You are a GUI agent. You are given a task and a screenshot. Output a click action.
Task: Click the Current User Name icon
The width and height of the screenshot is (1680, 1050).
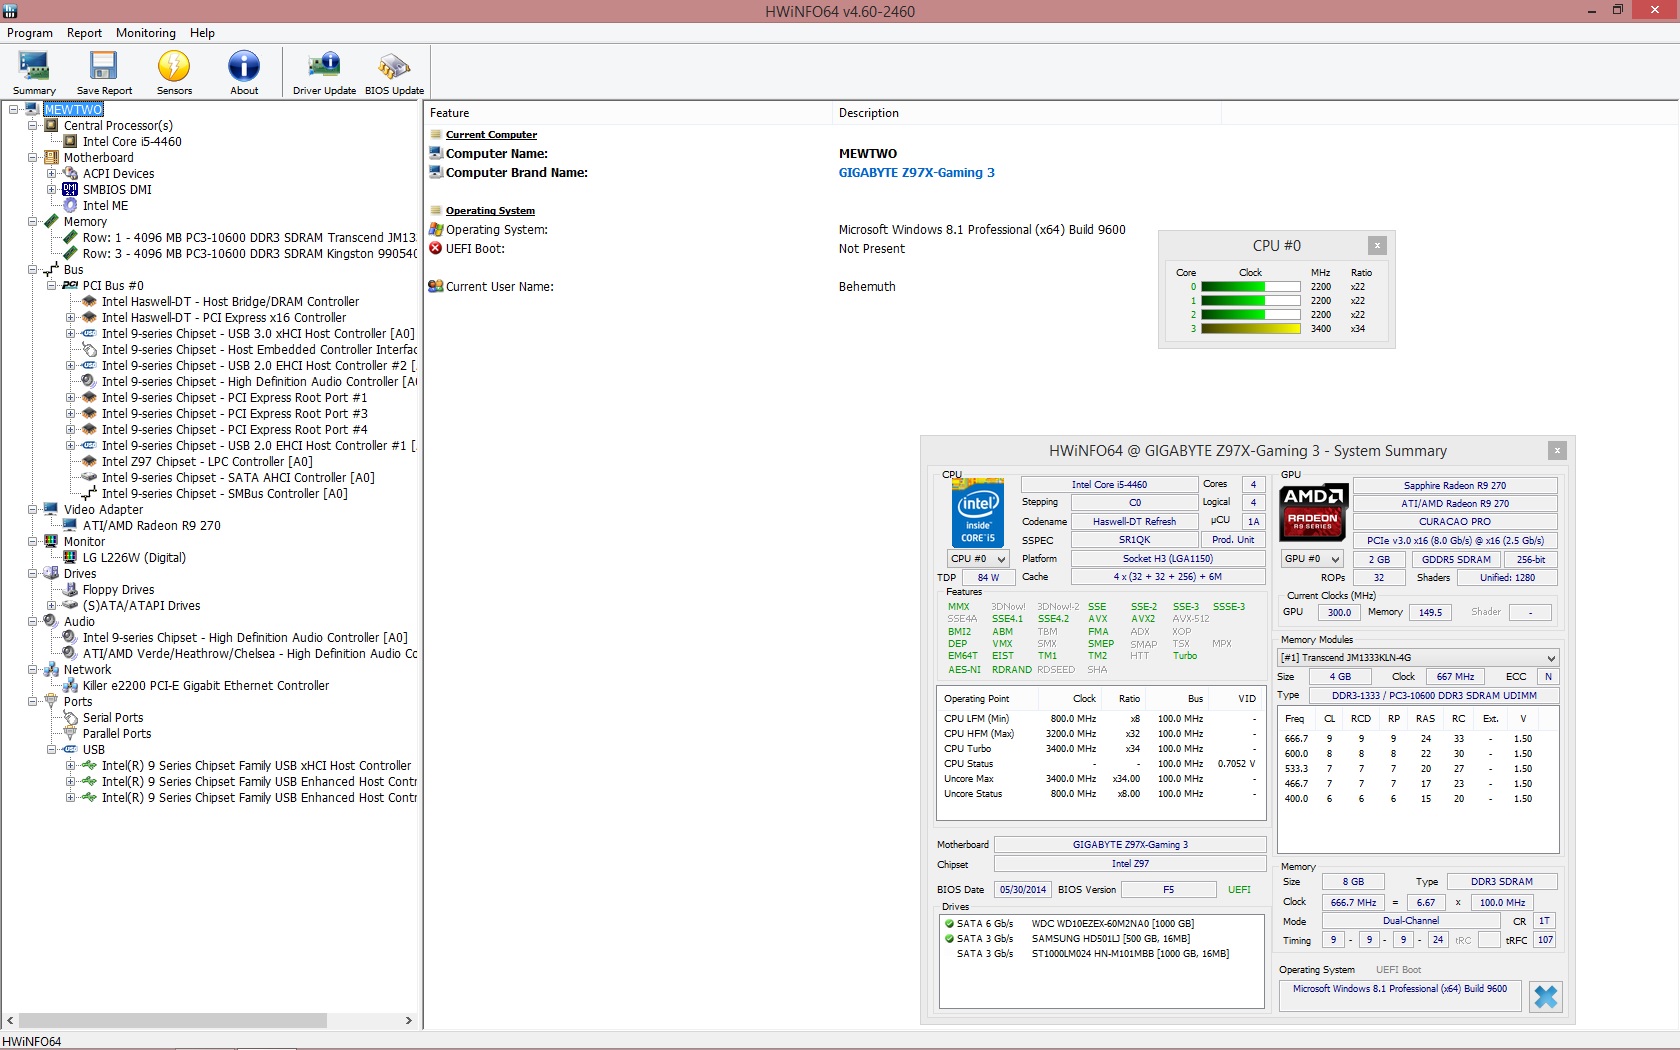point(436,287)
